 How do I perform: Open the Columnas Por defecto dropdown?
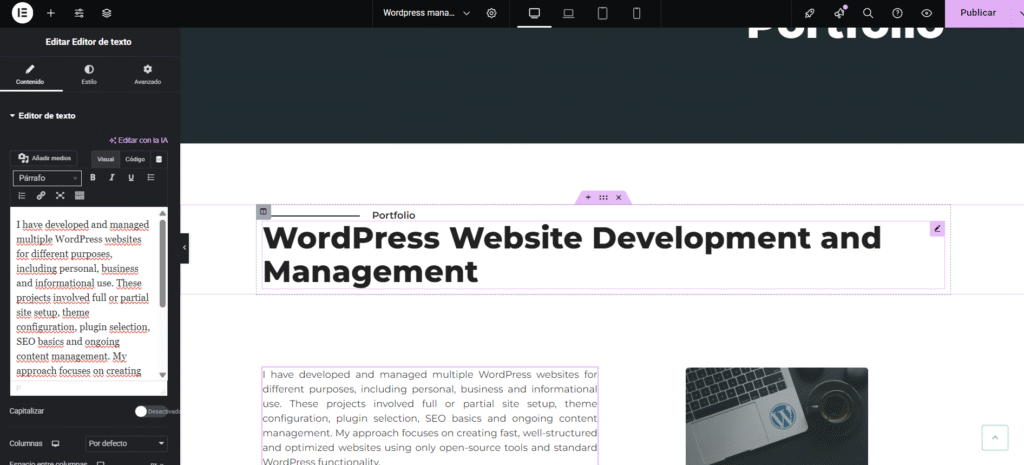point(126,443)
